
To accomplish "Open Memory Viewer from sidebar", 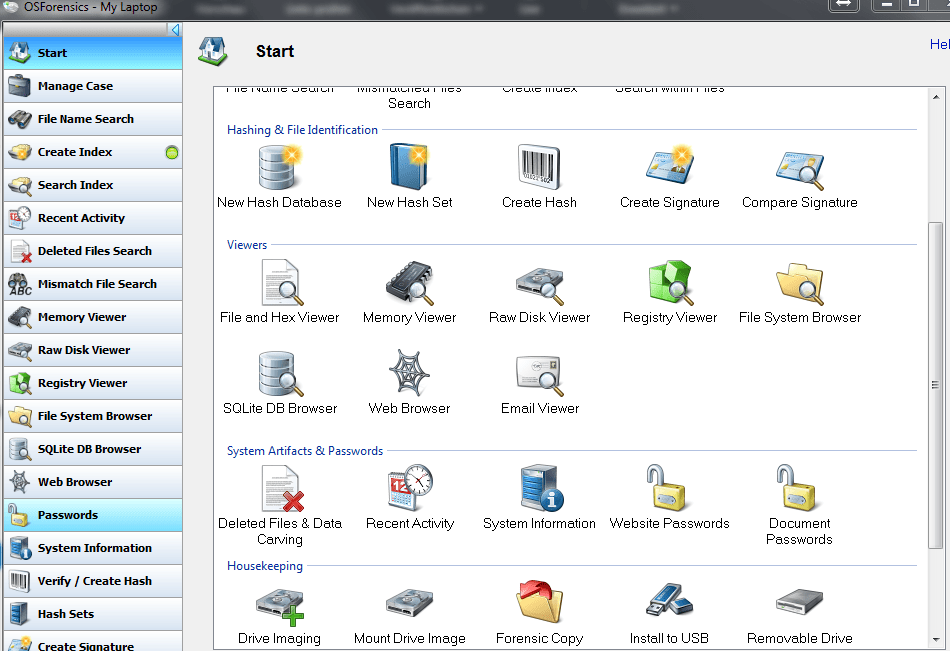I will [93, 317].
